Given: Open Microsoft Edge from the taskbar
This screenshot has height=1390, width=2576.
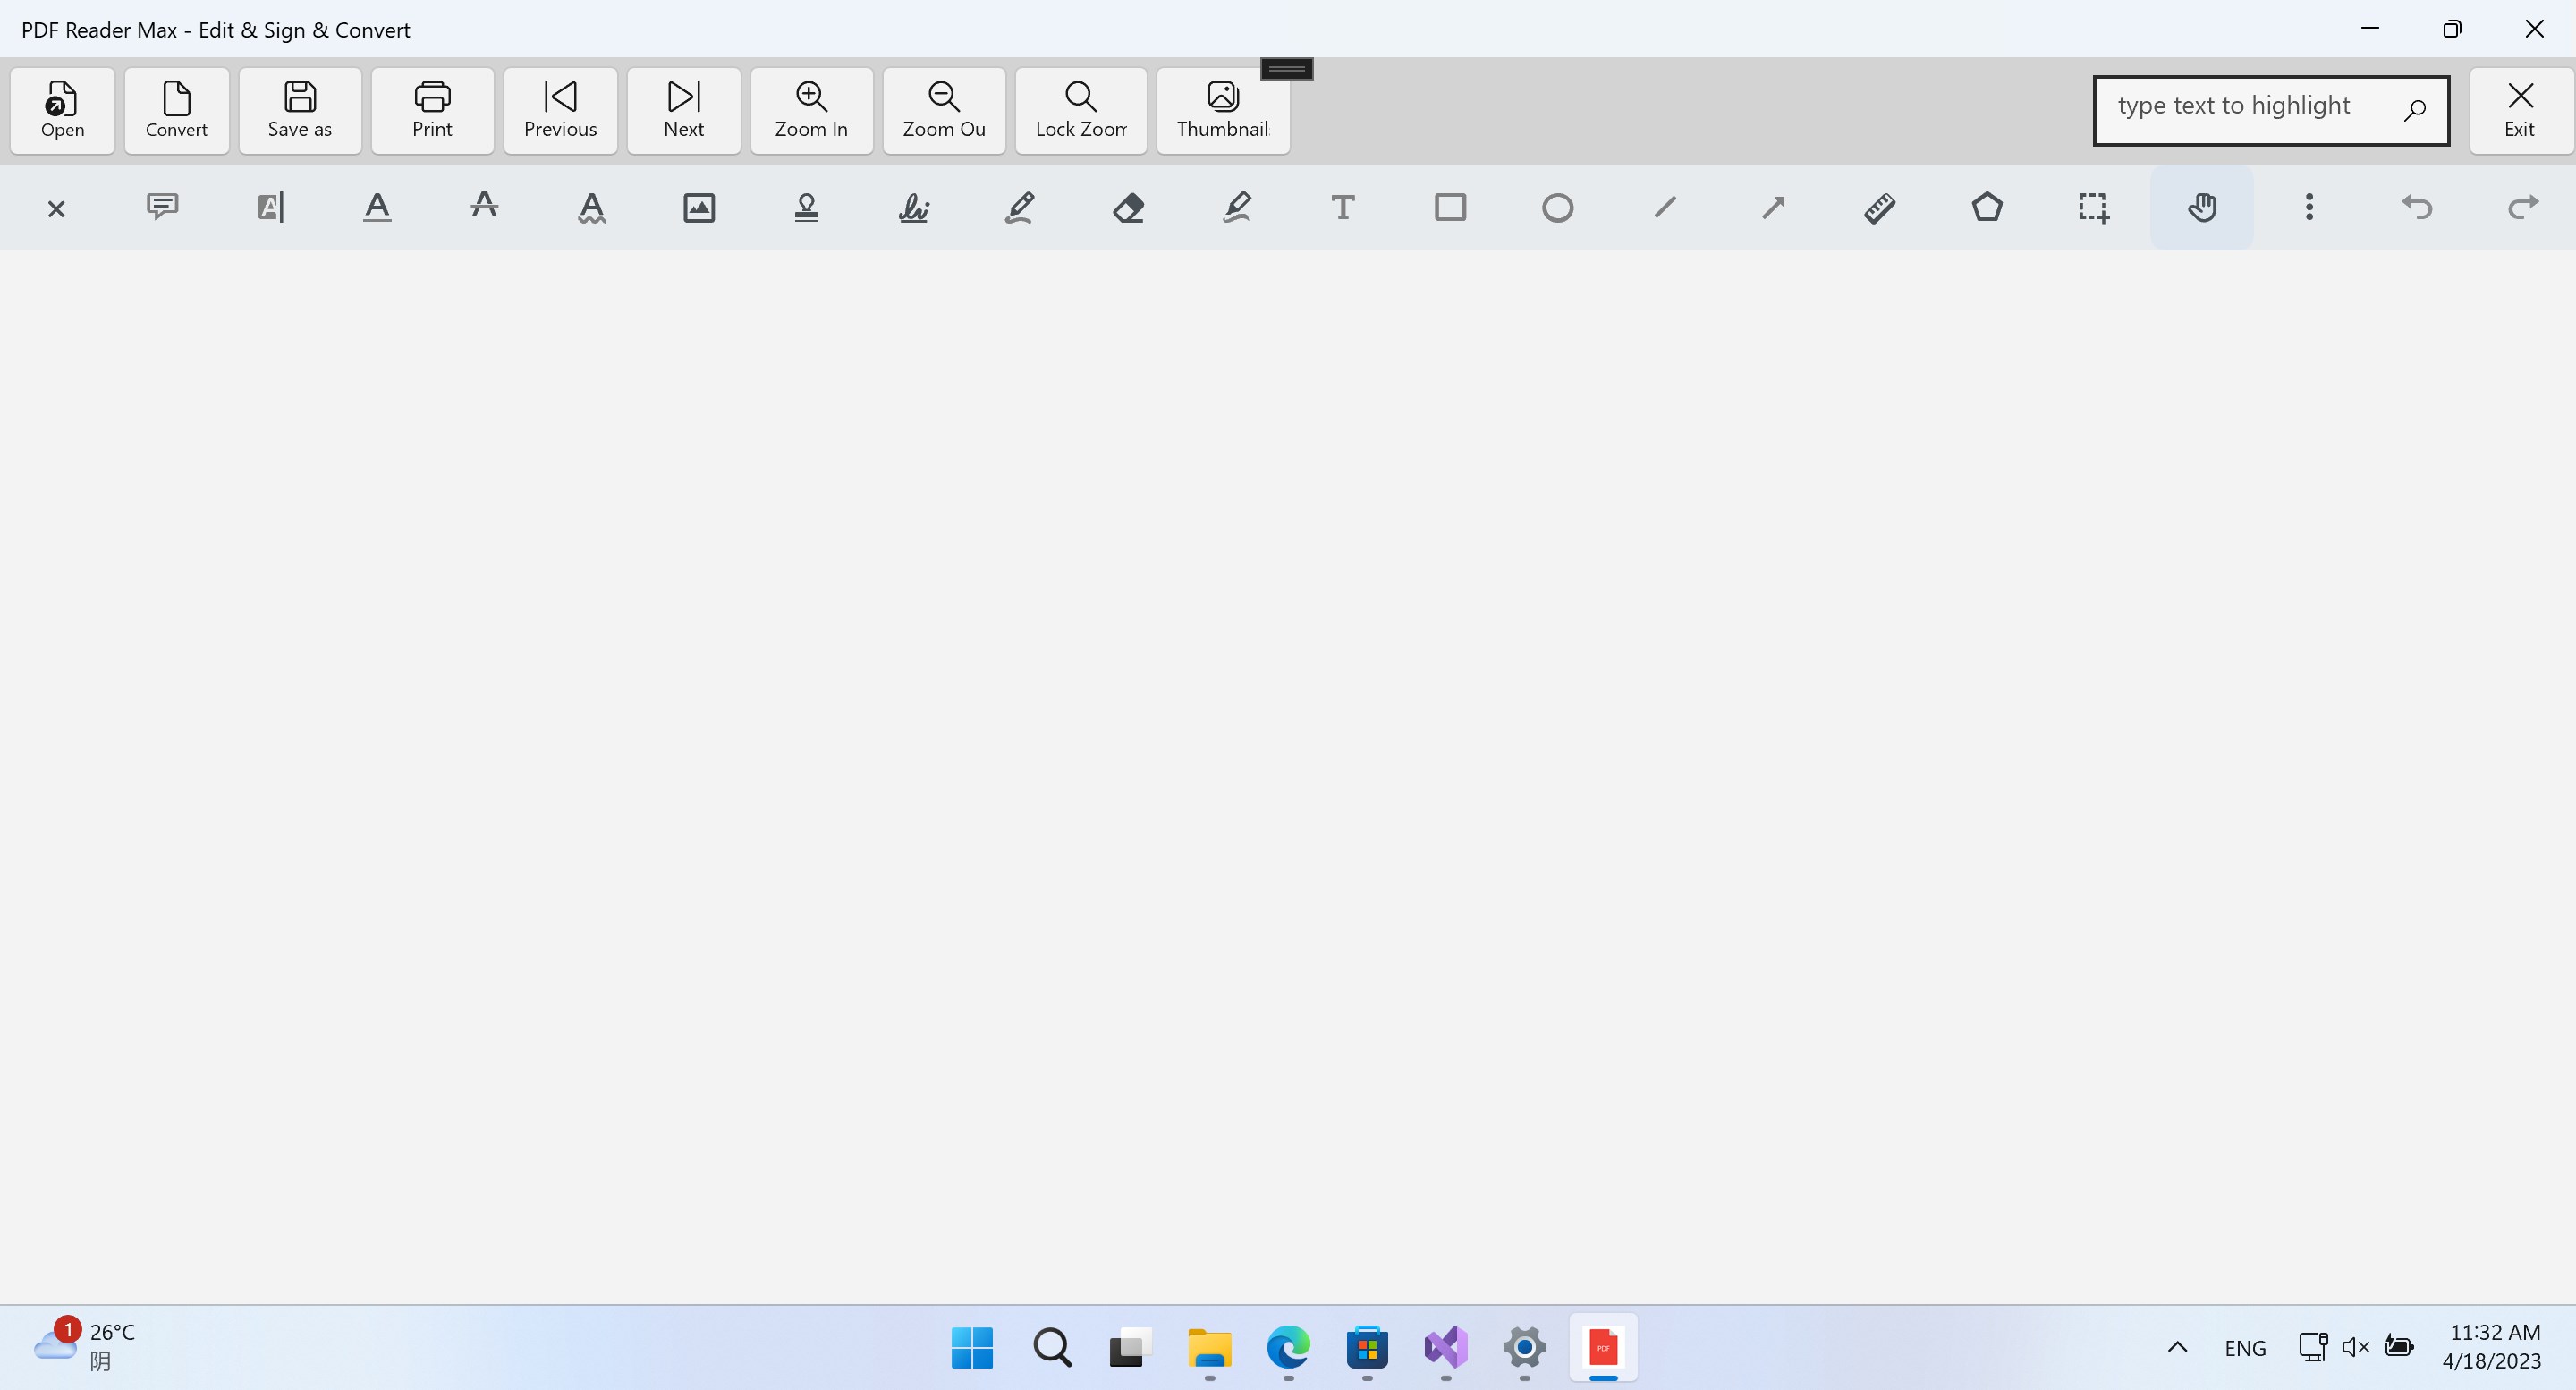Looking at the screenshot, I should pos(1288,1347).
